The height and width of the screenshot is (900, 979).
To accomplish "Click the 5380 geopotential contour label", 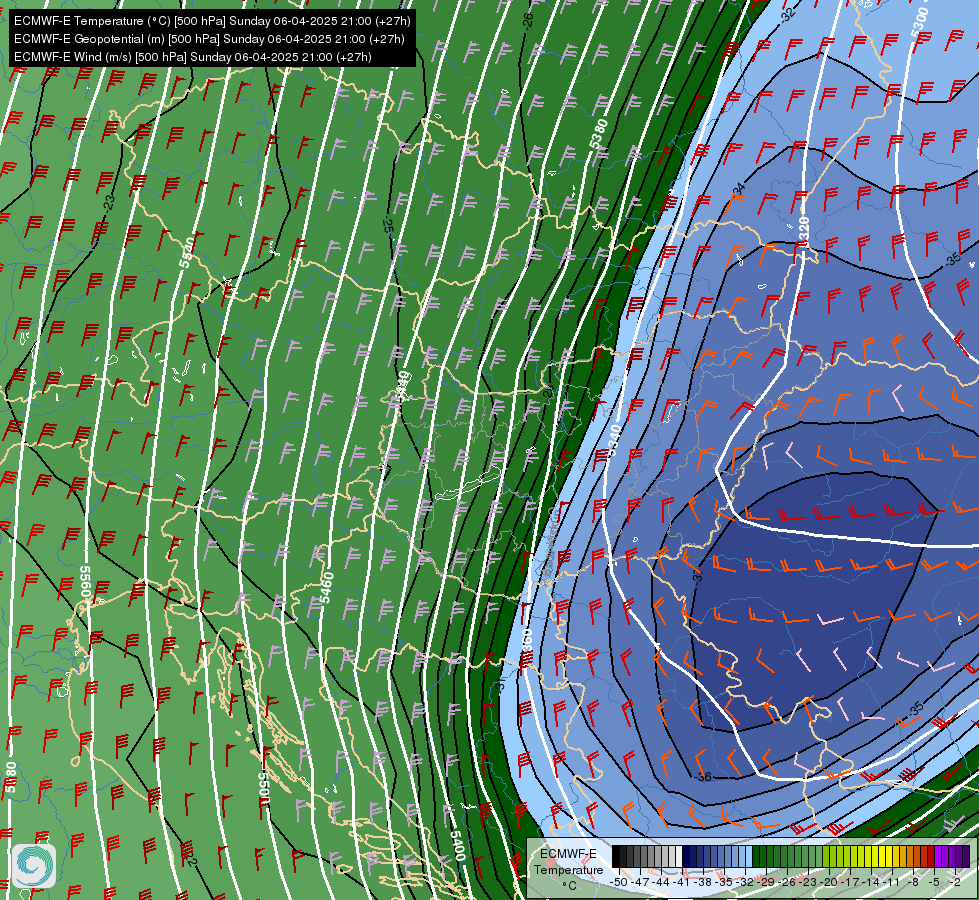I will (x=598, y=134).
